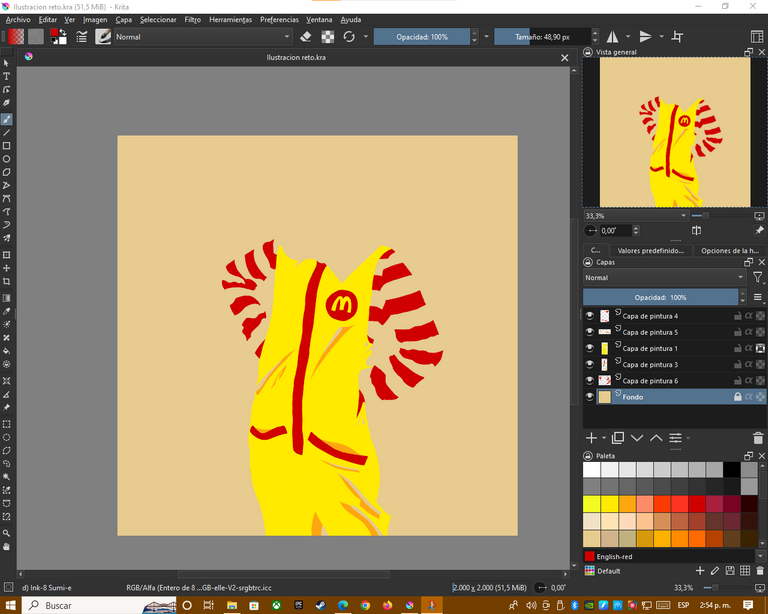Select the Zoom tool in toolbox
This screenshot has width=768, height=614.
[x=6, y=533]
